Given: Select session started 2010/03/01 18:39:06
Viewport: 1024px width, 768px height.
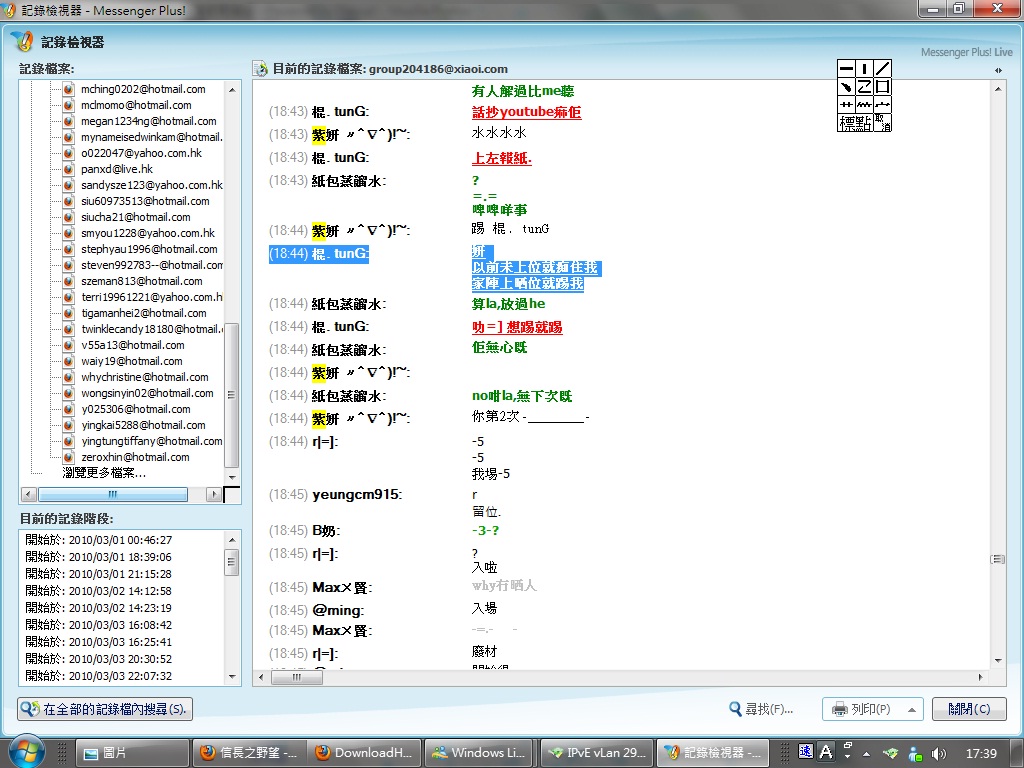Looking at the screenshot, I should pos(98,557).
